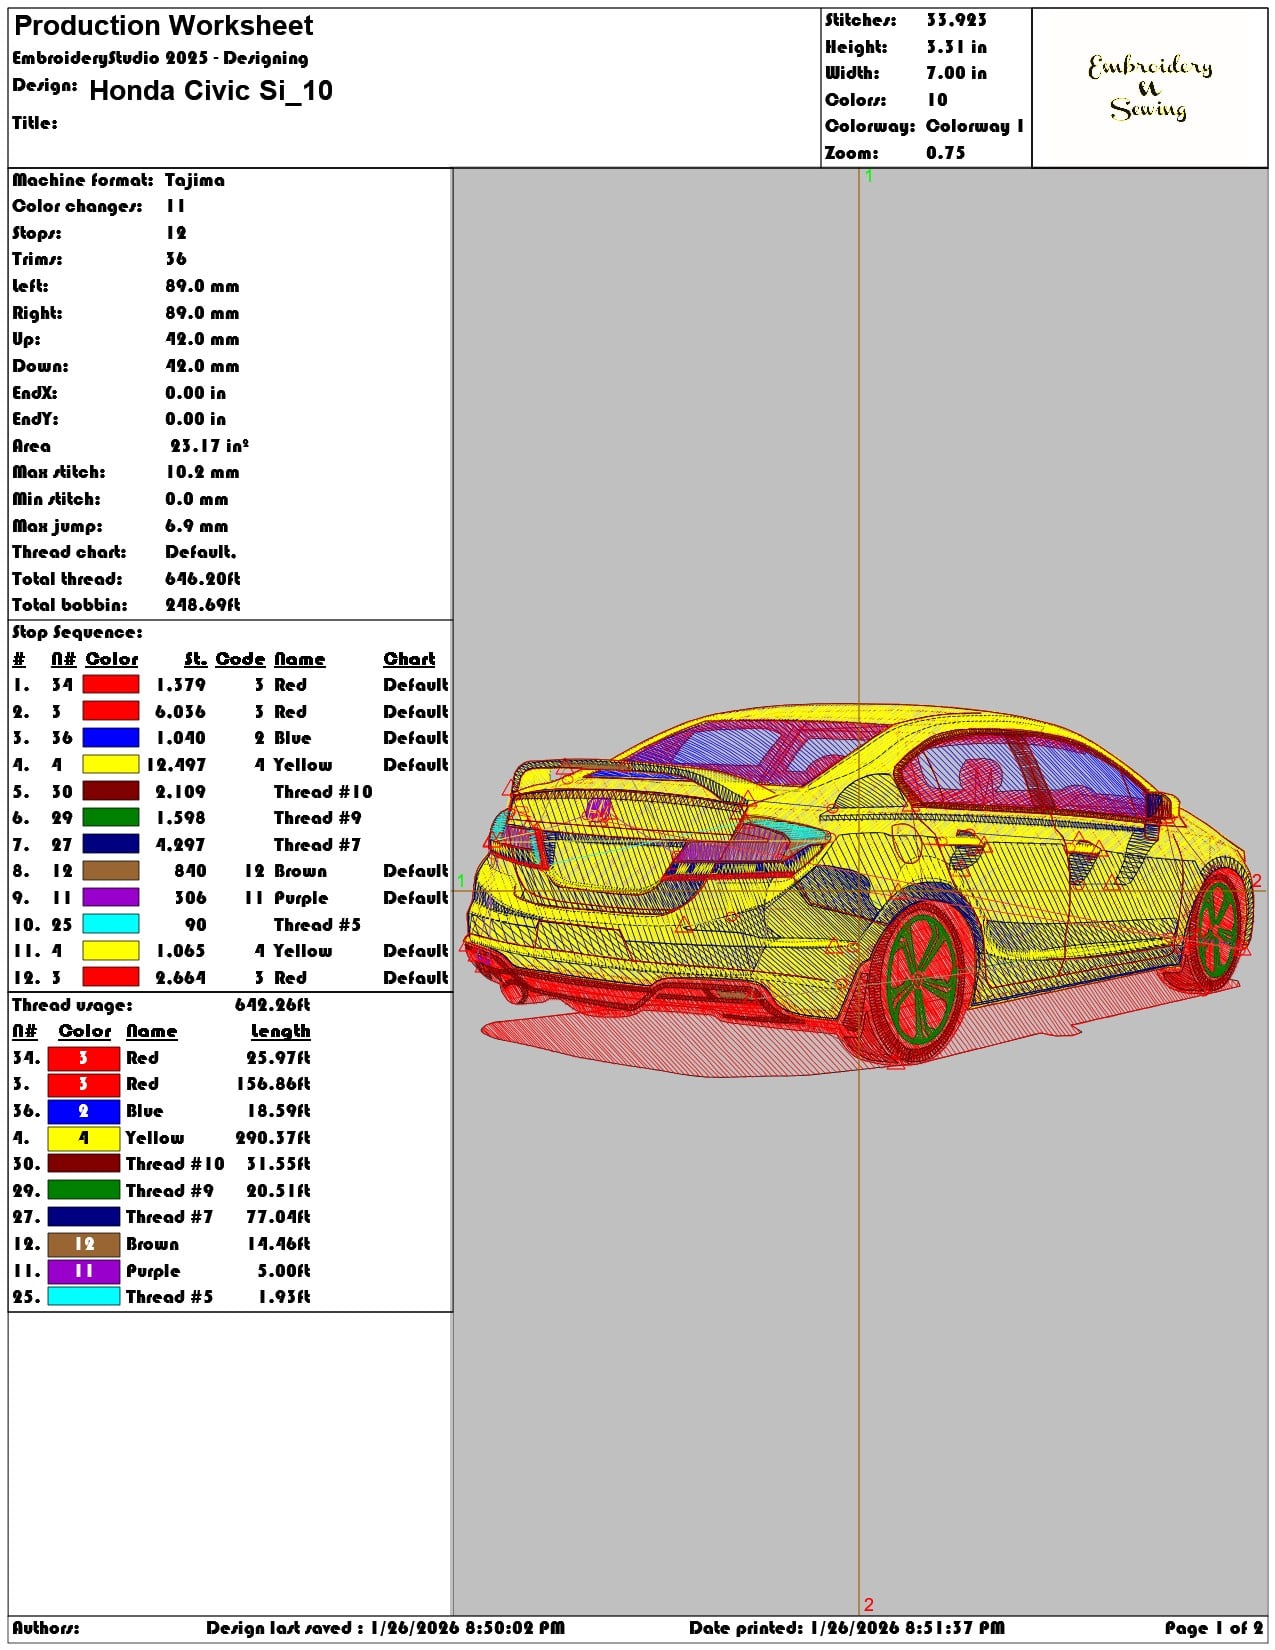The width and height of the screenshot is (1275, 1650).
Task: Click the Zoom value "0.75"
Action: (946, 153)
